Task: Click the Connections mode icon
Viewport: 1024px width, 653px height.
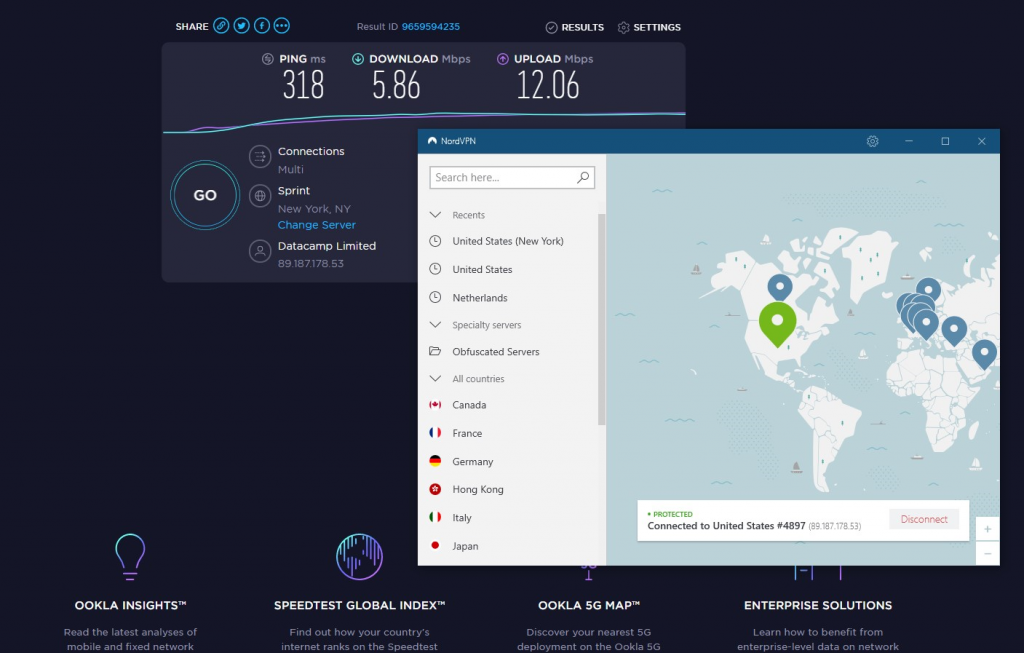Action: [260, 157]
